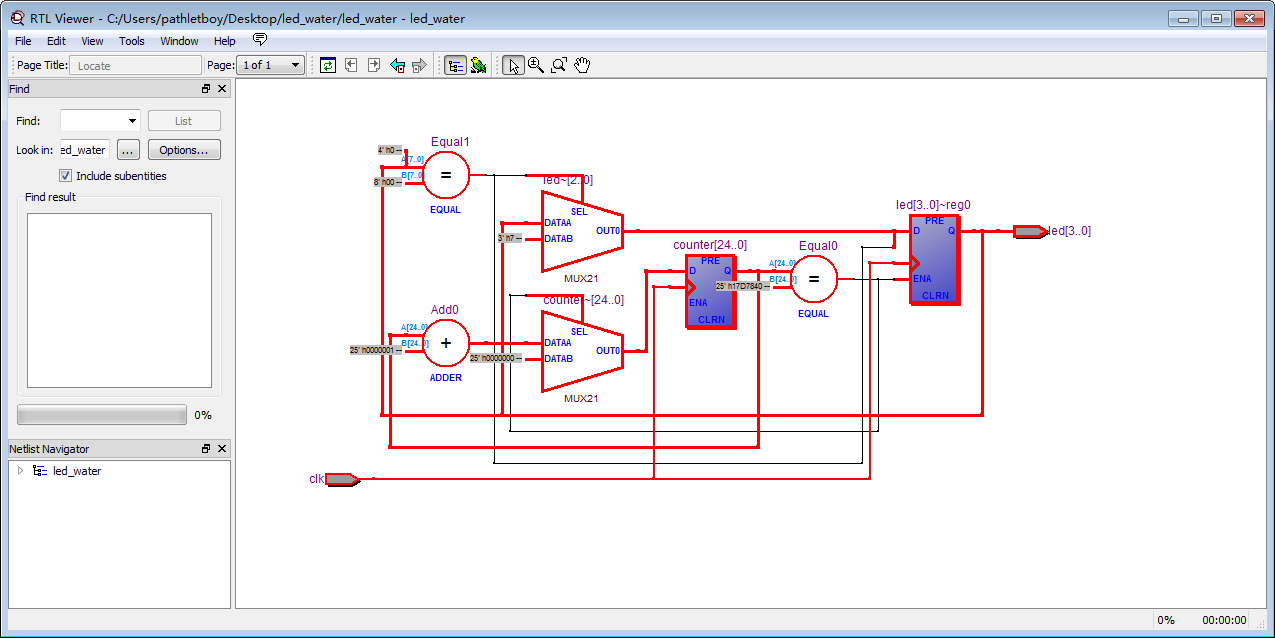Open the Bird's Eye View bird icon
Image resolution: width=1275 pixels, height=638 pixels.
coord(479,65)
